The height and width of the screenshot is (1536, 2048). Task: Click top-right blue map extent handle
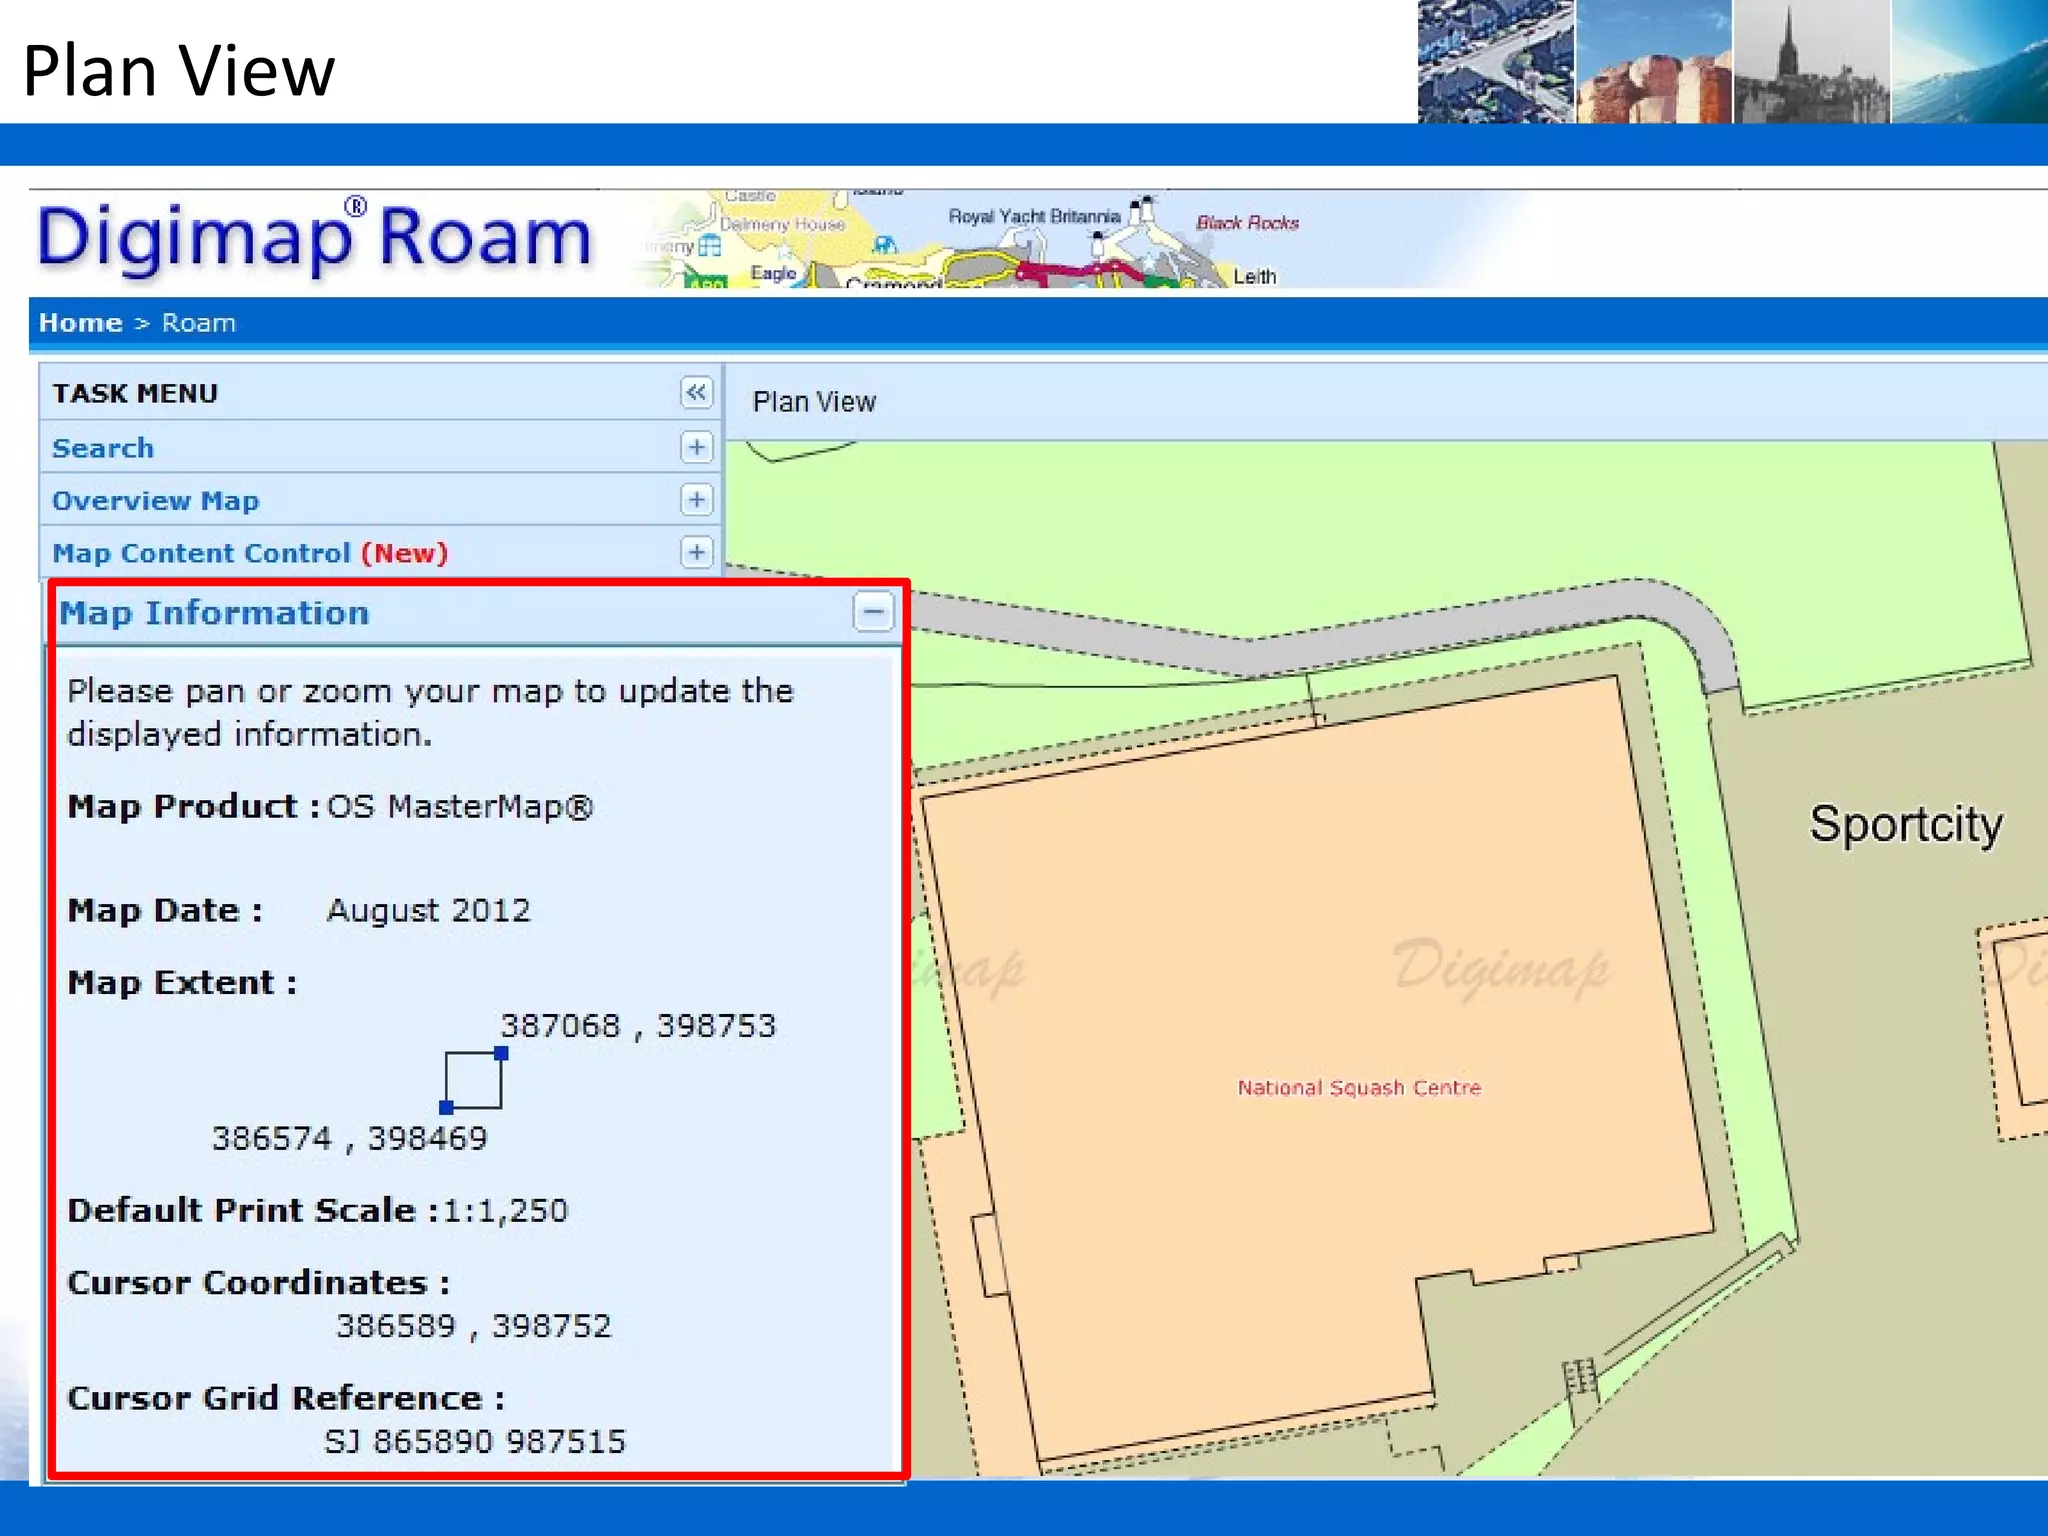click(x=501, y=1053)
